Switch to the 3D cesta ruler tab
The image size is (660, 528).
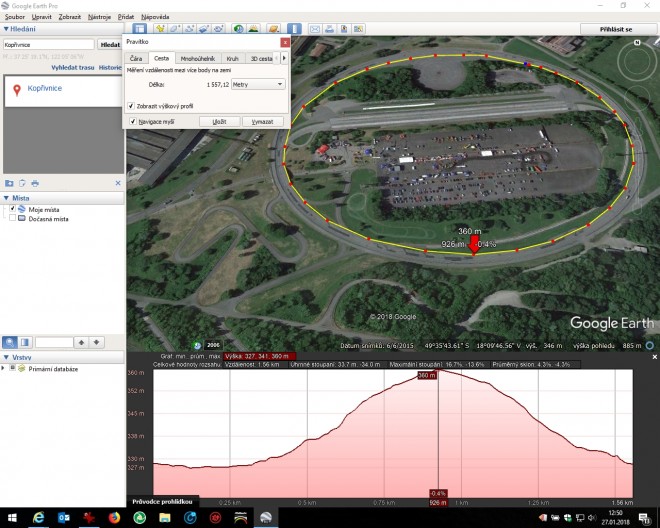click(x=260, y=59)
